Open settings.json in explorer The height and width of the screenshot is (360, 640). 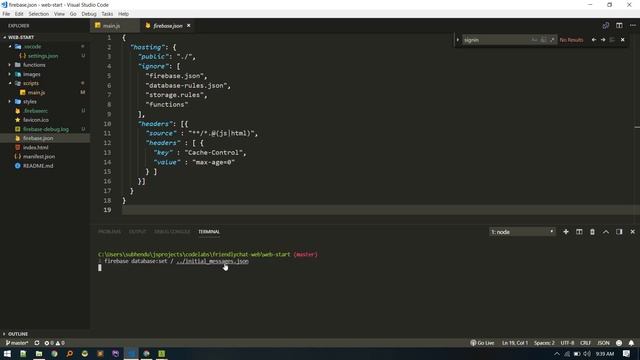[x=42, y=56]
